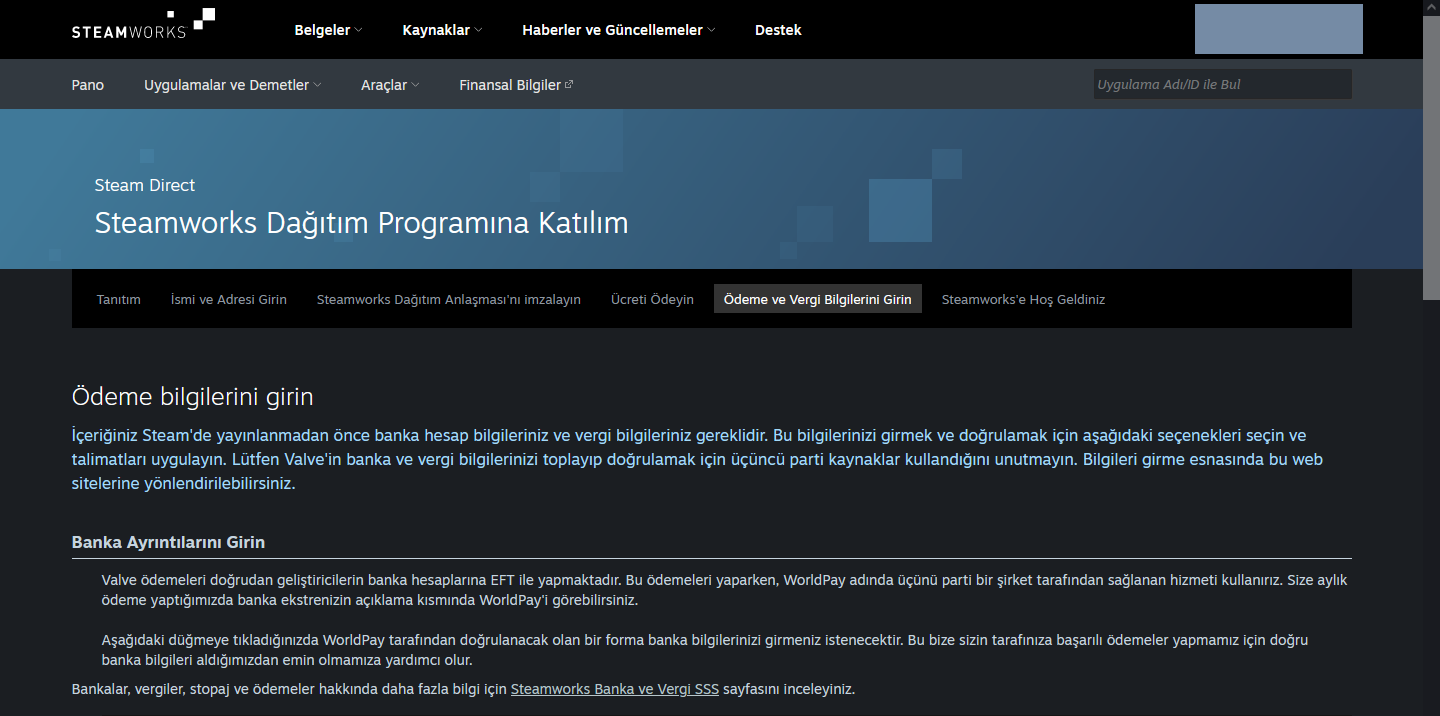This screenshot has width=1440, height=716.
Task: Open the Araçlar dropdown
Action: [x=390, y=85]
